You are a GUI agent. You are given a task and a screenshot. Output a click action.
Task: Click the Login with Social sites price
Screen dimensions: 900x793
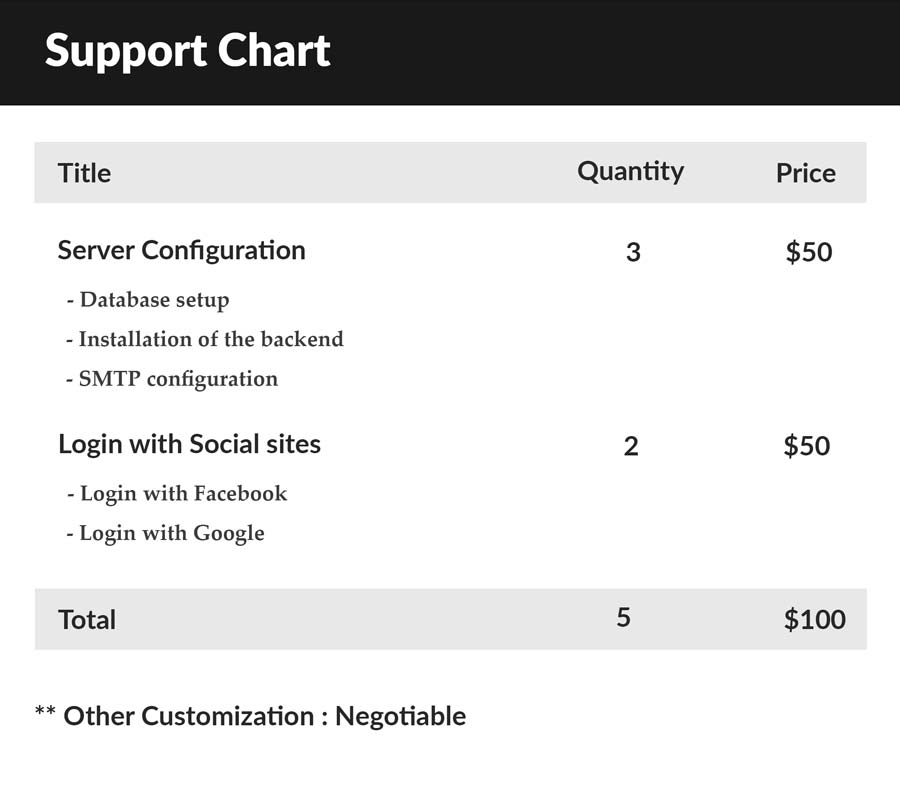(806, 446)
